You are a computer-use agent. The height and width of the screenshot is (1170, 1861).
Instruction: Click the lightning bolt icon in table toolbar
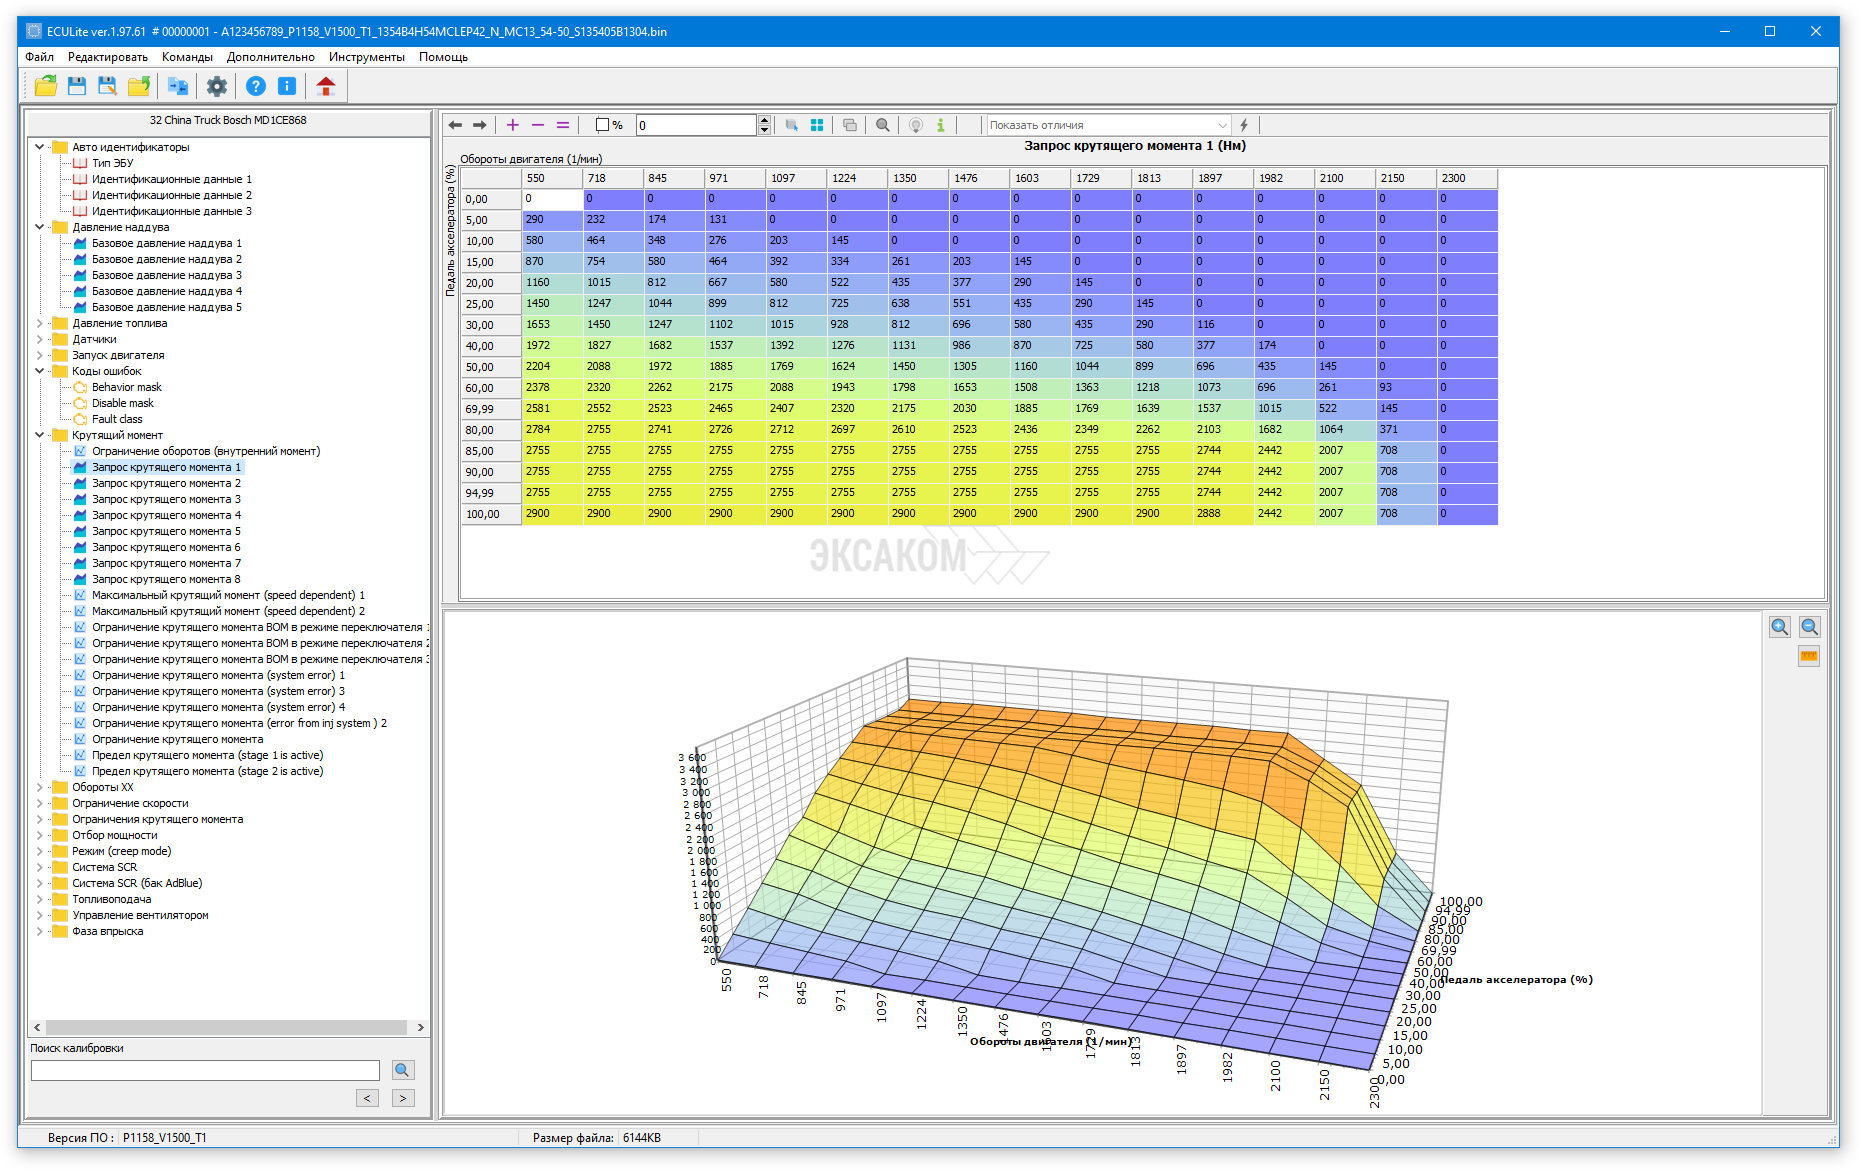point(1244,125)
